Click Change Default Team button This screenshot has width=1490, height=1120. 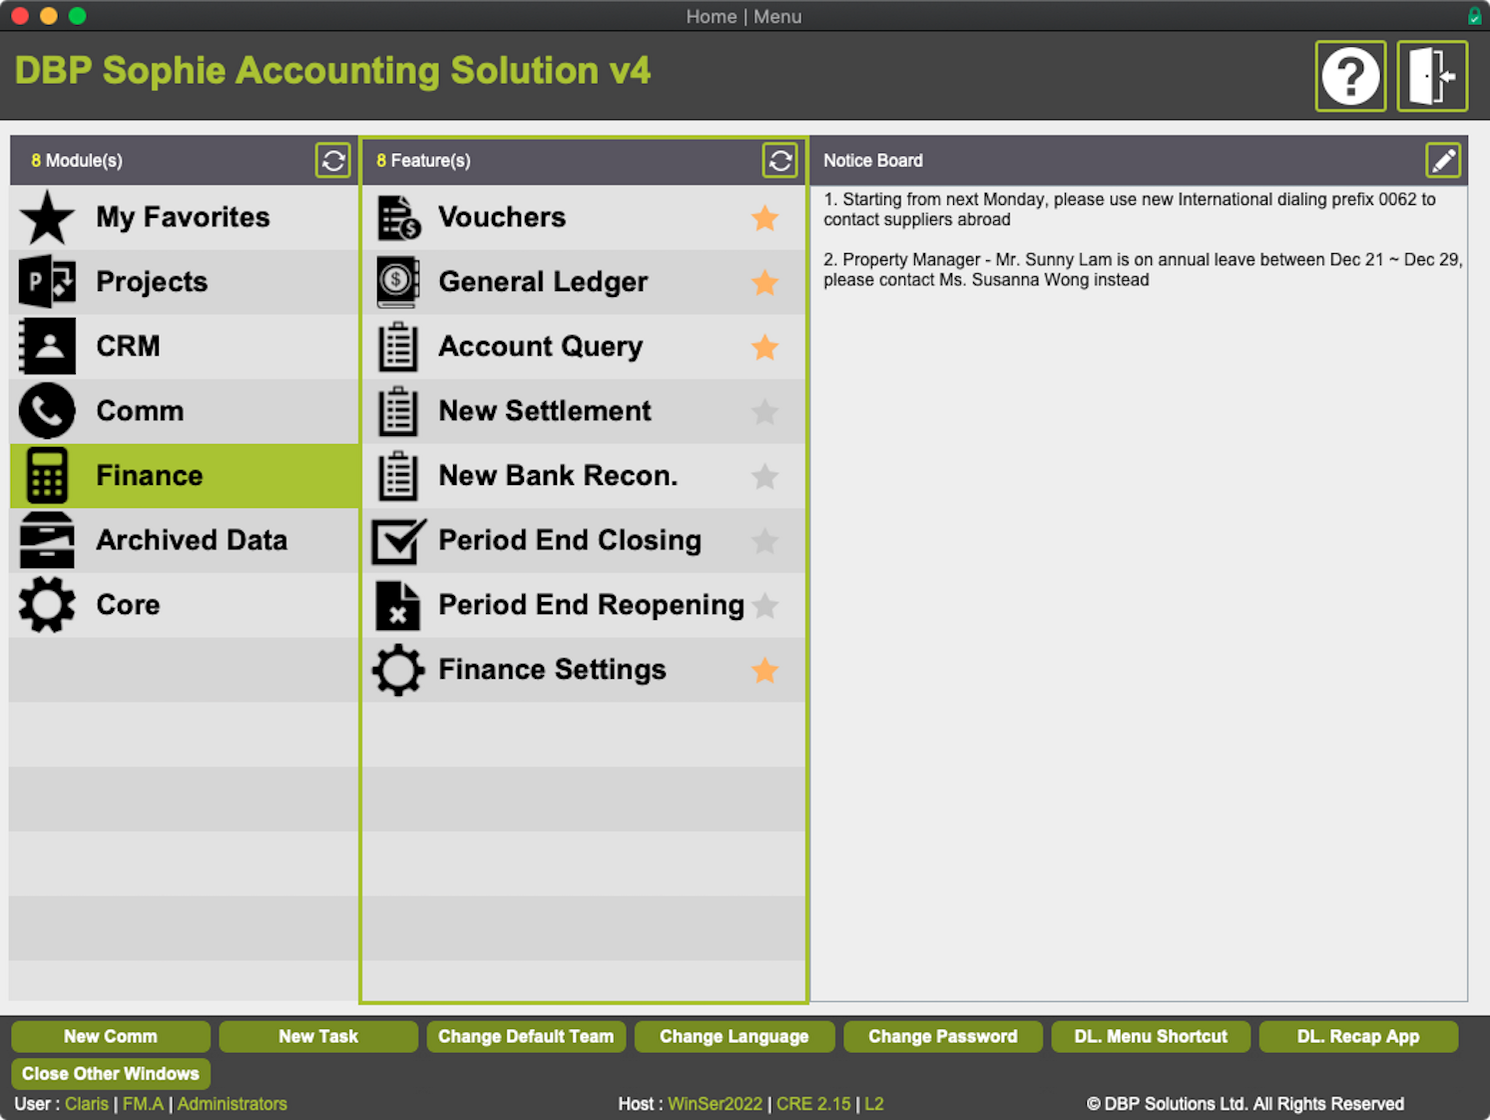click(526, 1036)
